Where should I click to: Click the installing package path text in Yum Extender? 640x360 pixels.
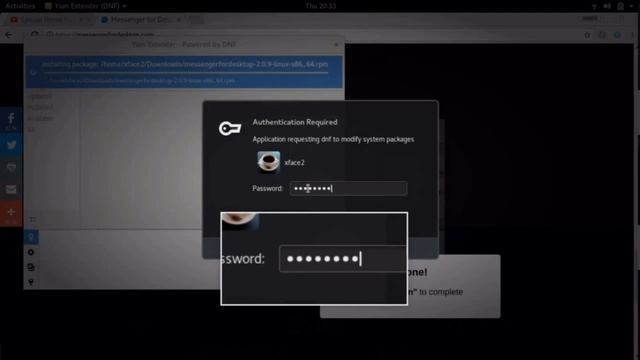tap(184, 64)
